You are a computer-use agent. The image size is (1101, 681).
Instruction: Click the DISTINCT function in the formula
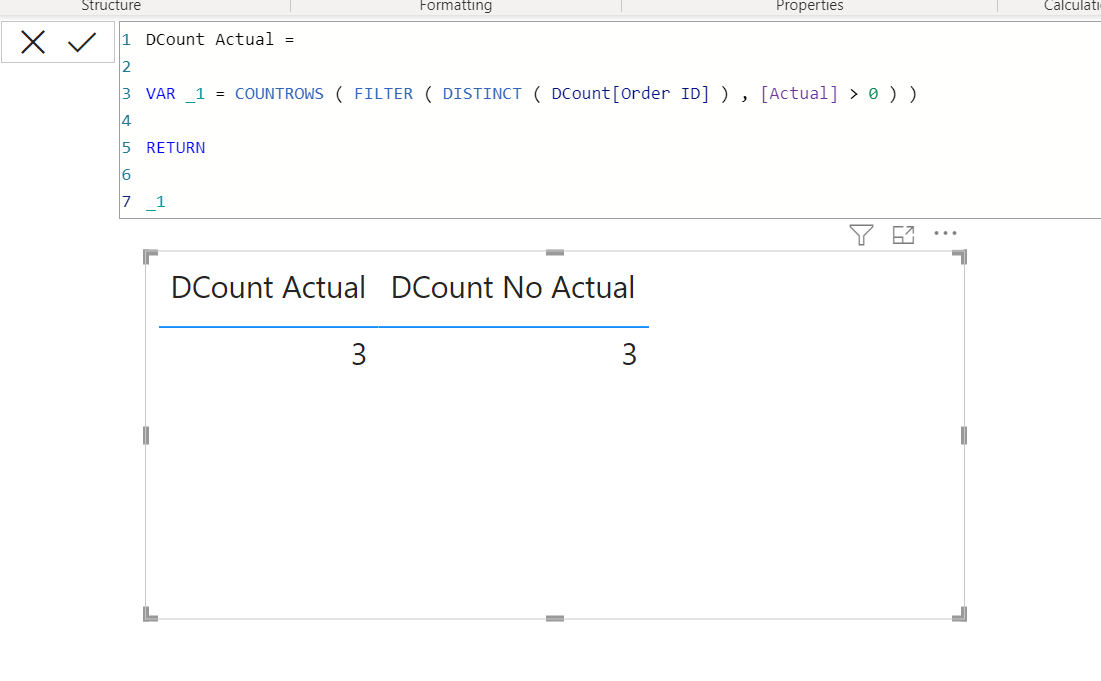point(482,93)
